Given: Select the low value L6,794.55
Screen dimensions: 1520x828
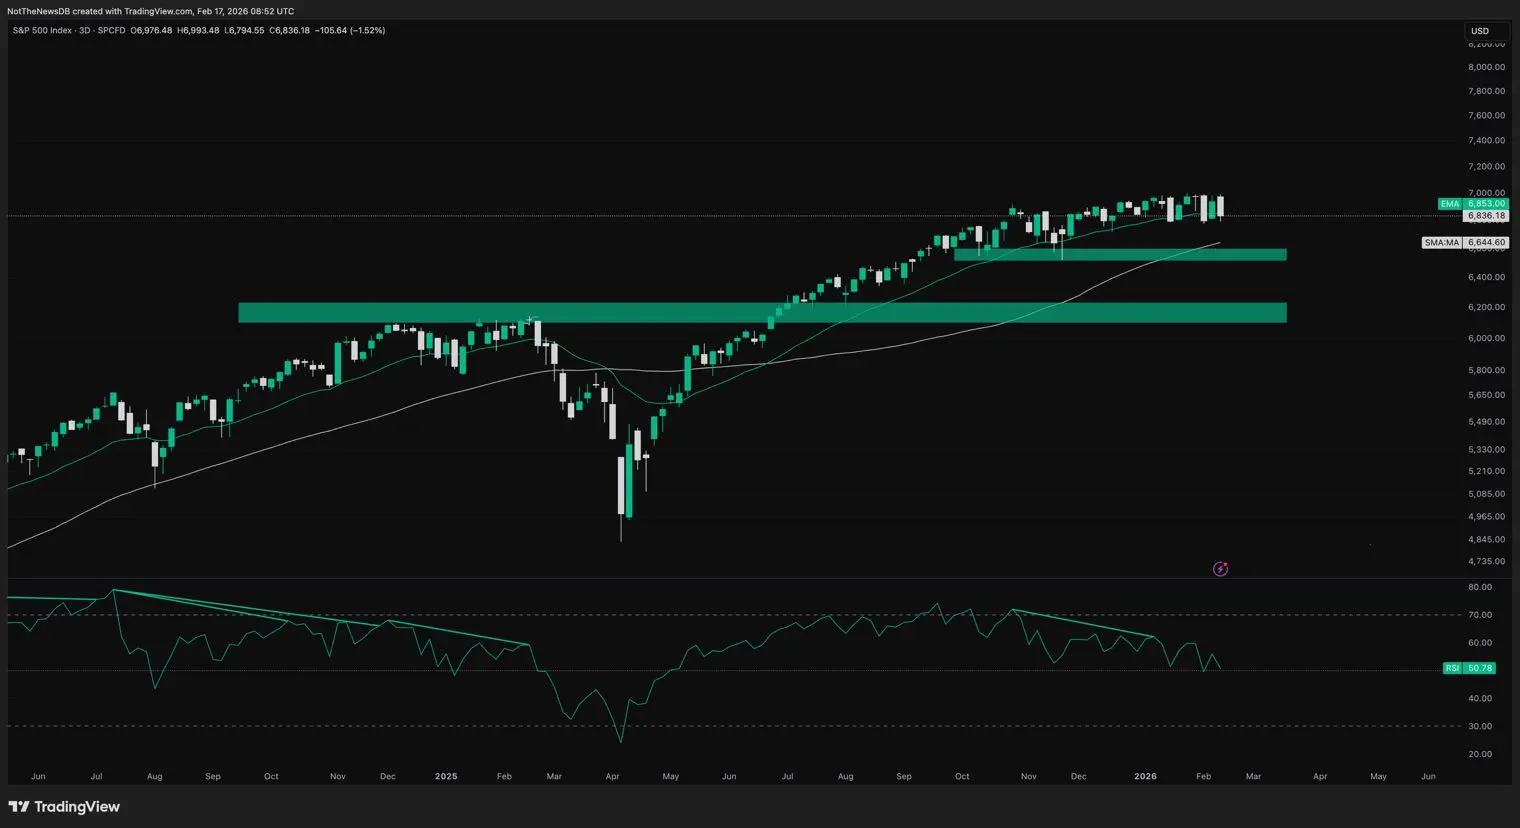Looking at the screenshot, I should click(245, 31).
